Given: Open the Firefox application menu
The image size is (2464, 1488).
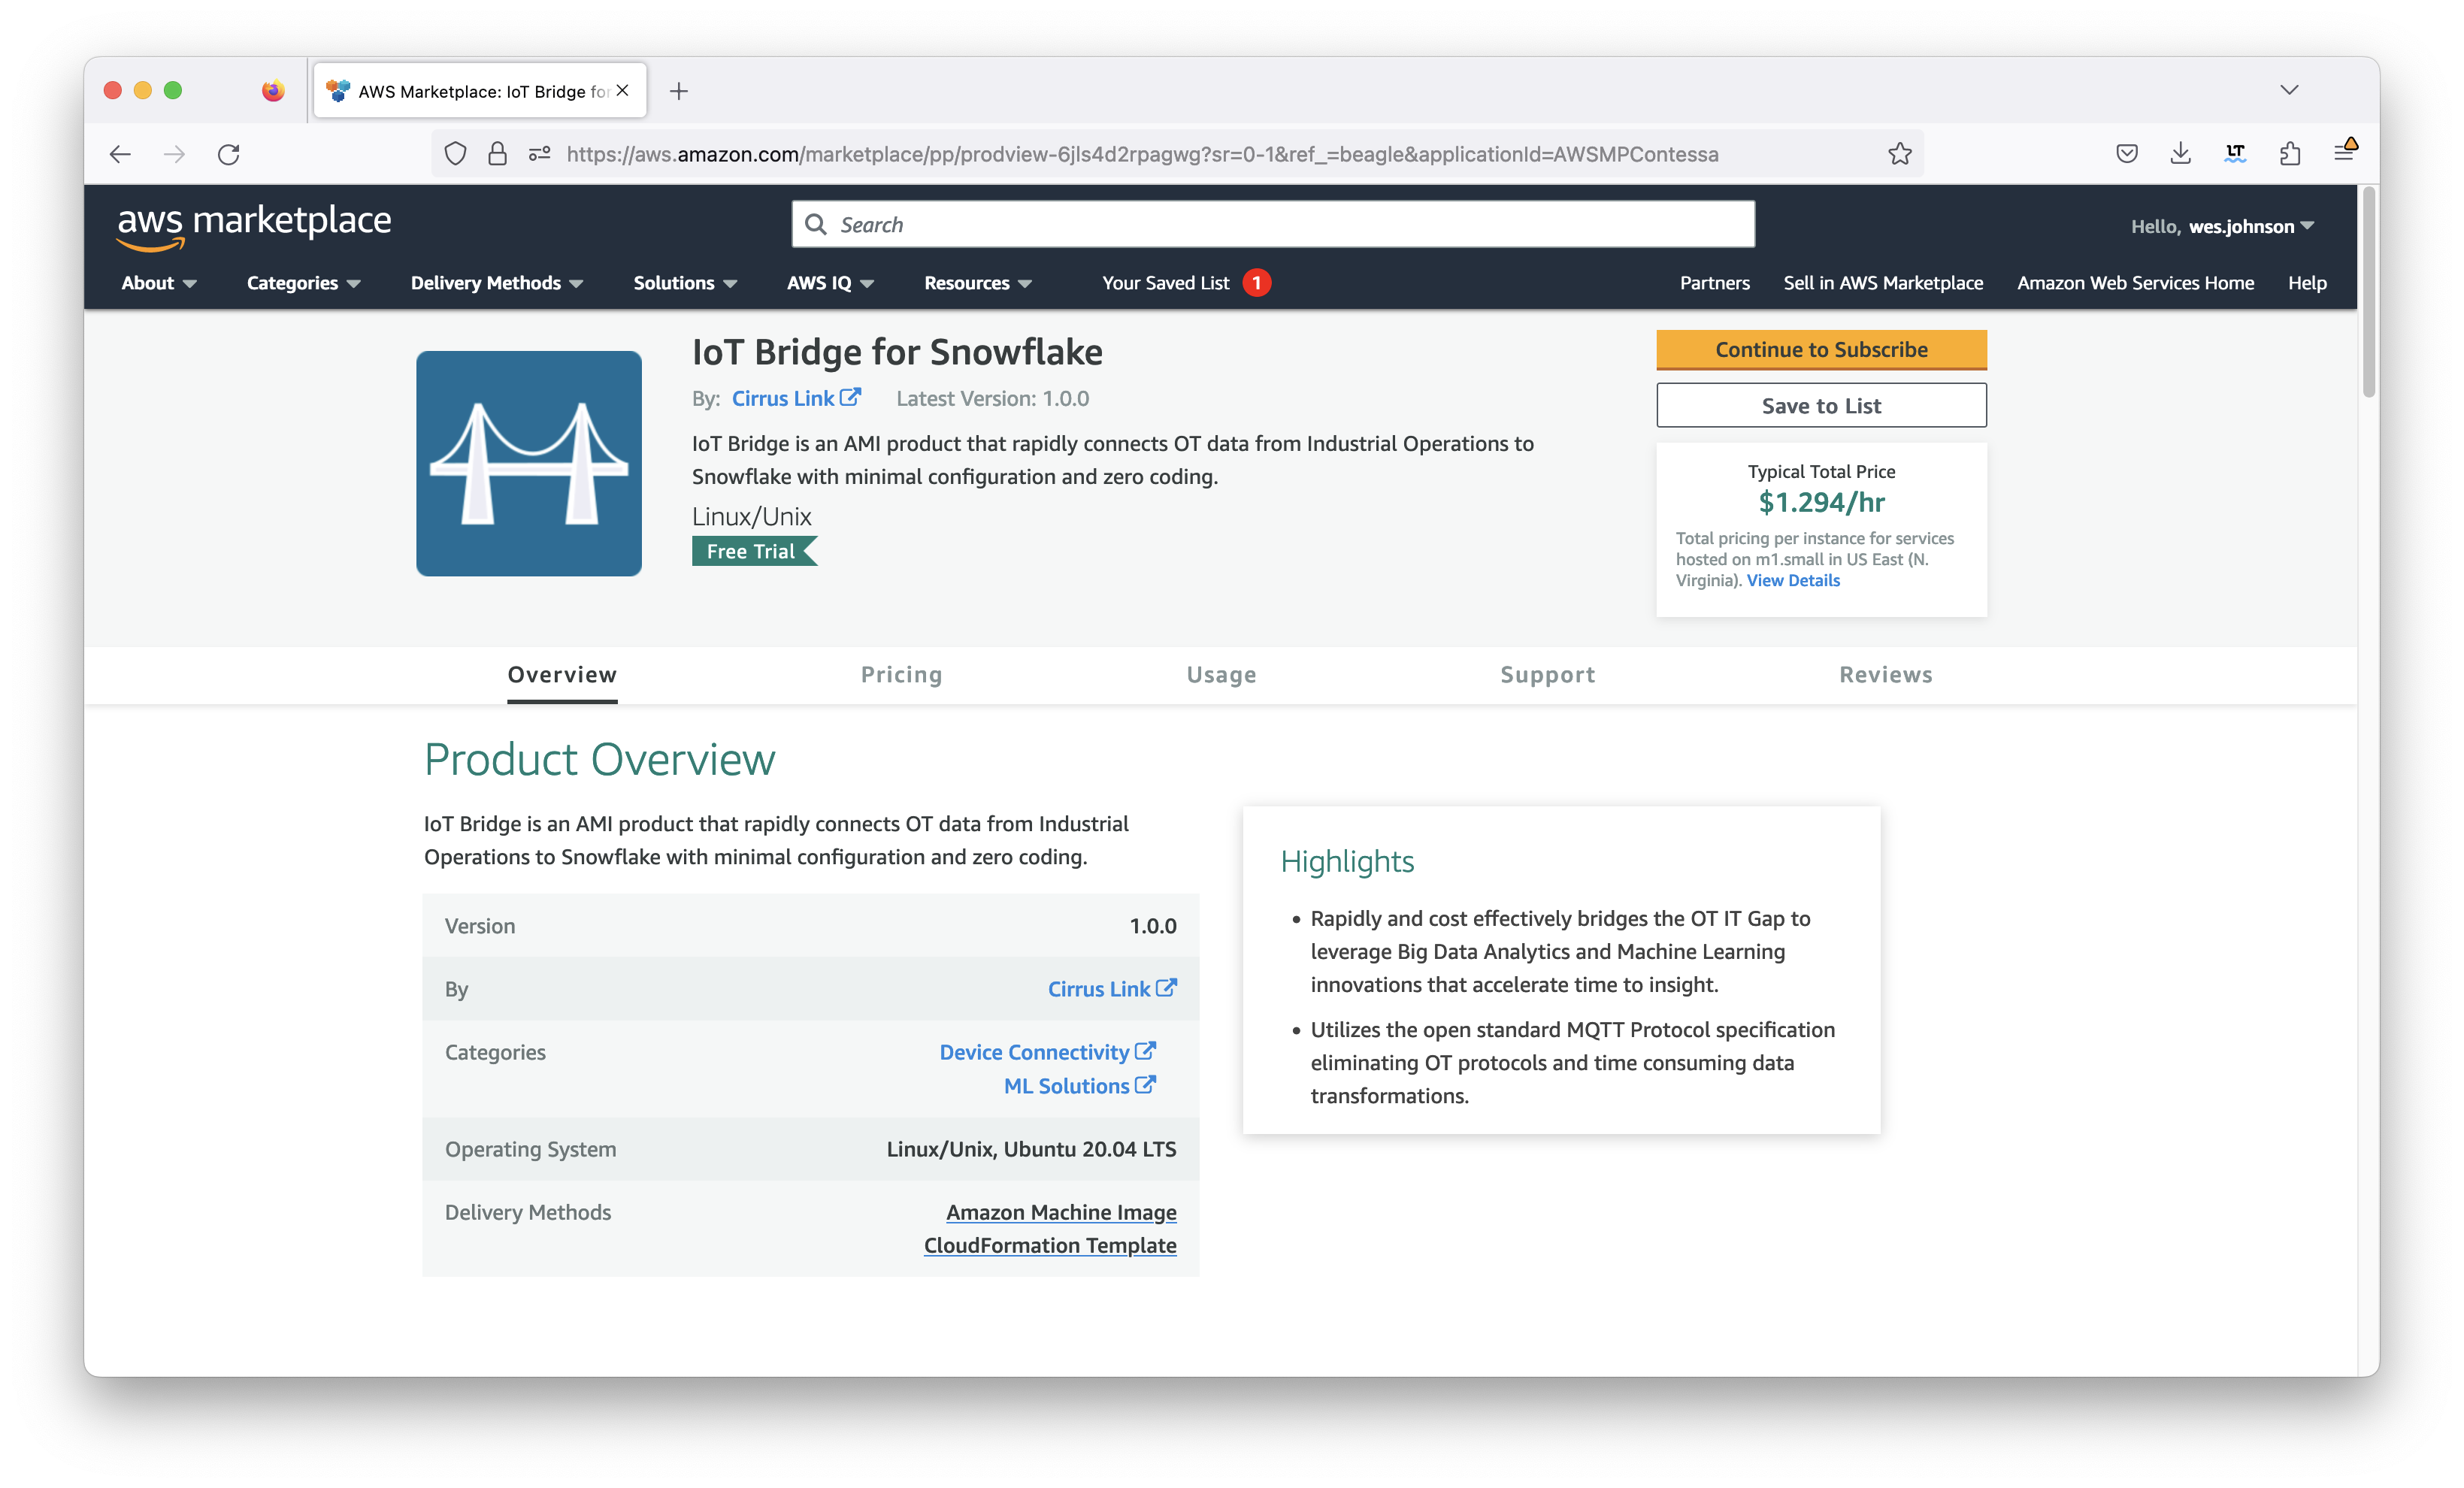Looking at the screenshot, I should [x=2344, y=152].
